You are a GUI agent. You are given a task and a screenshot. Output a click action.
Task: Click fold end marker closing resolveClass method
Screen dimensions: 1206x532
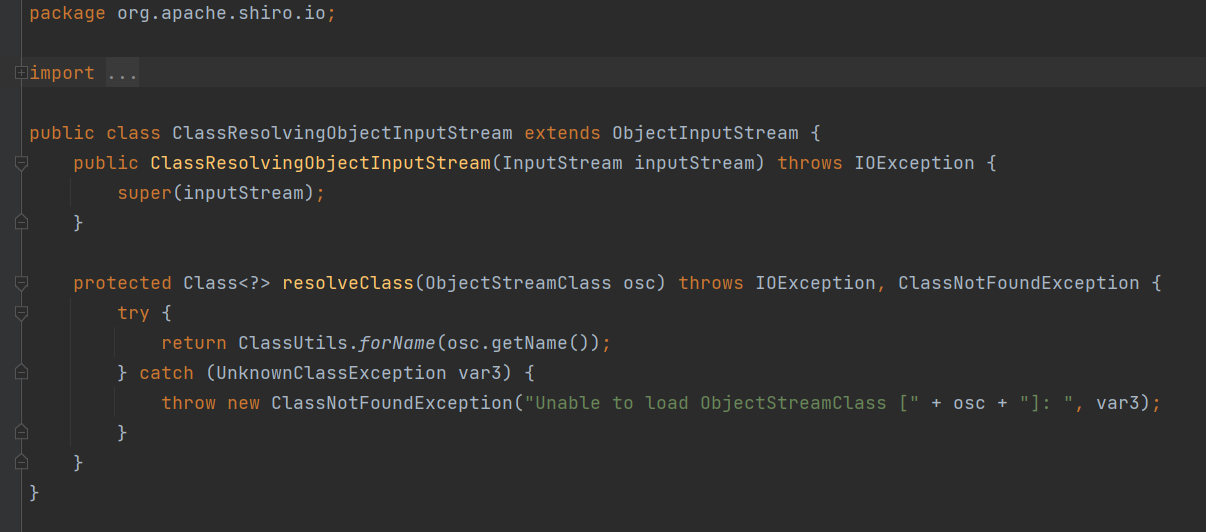tap(21, 463)
